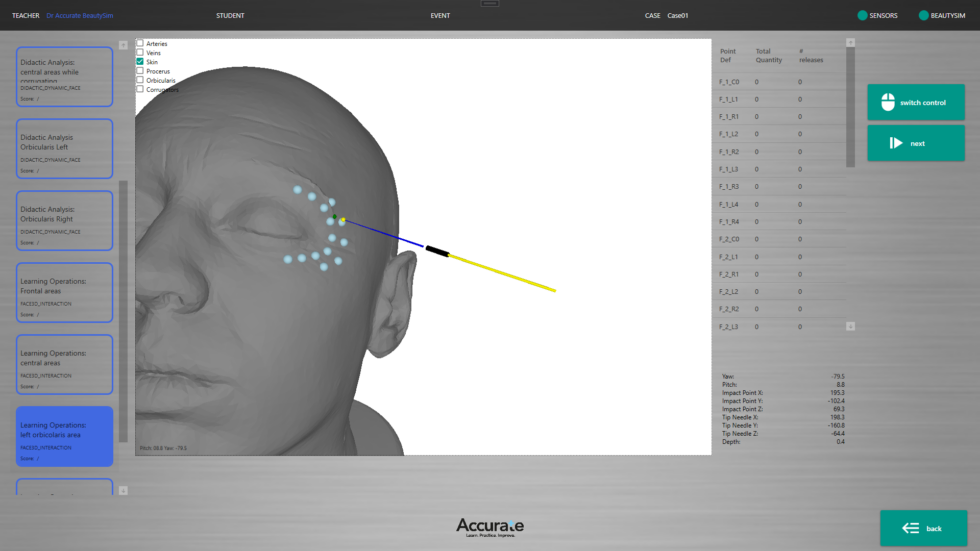The height and width of the screenshot is (551, 980).
Task: Enable the Arteries layer checkbox
Action: pos(141,44)
